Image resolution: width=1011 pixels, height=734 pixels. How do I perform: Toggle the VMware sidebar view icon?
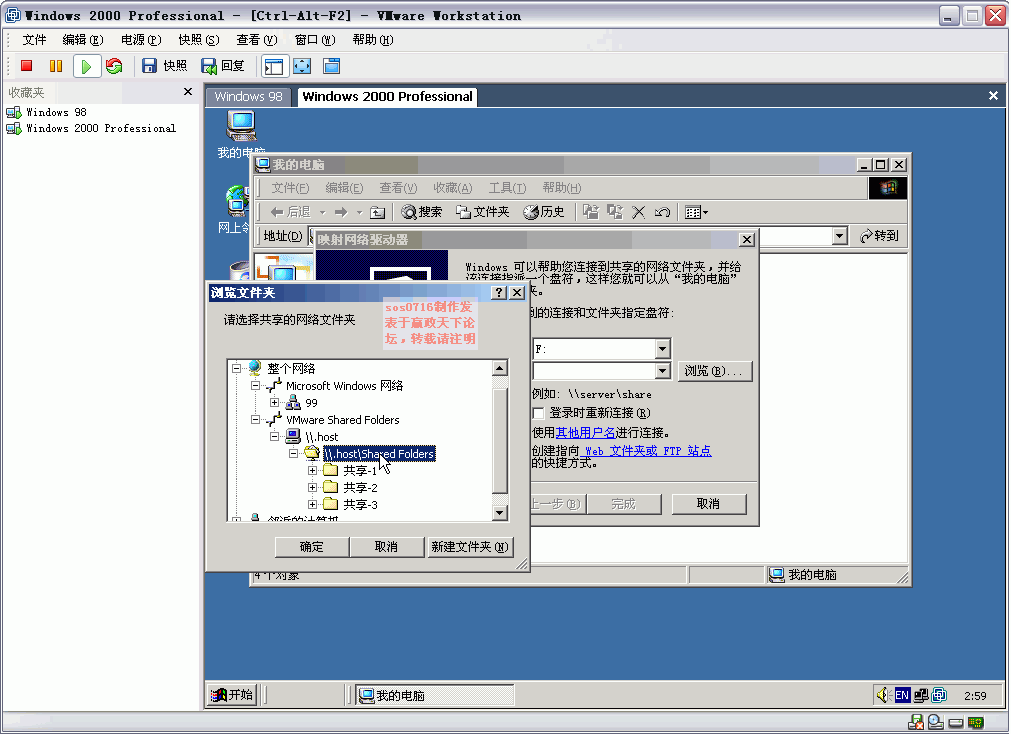[274, 66]
